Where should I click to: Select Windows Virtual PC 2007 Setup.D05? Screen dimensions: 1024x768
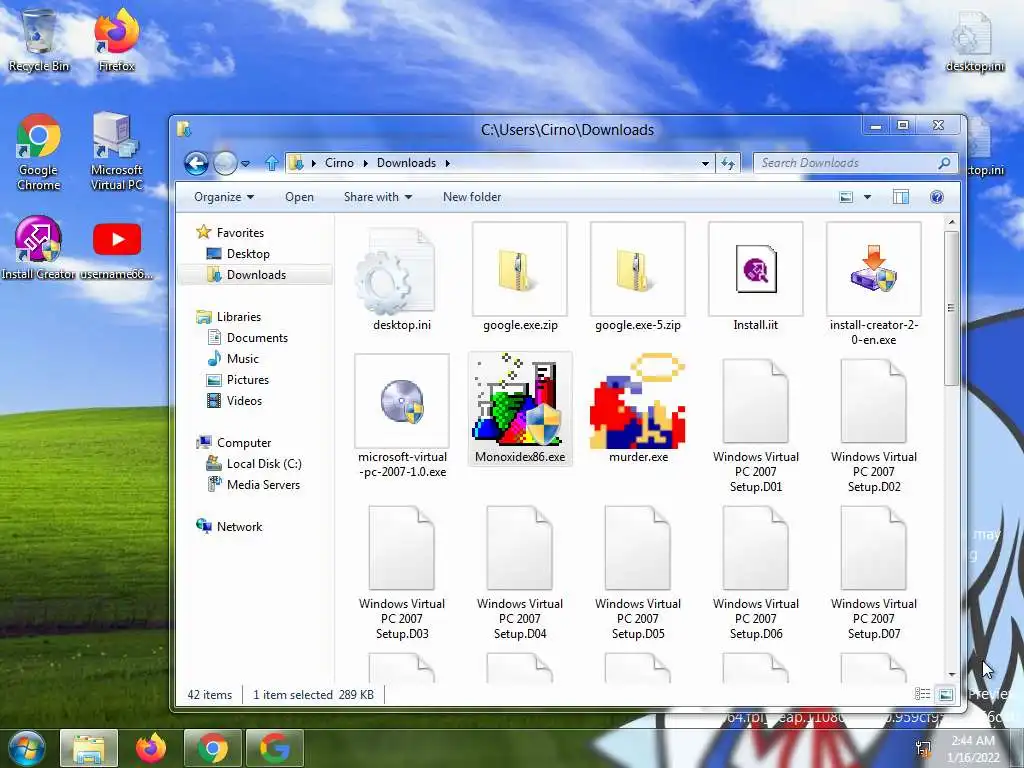point(638,573)
